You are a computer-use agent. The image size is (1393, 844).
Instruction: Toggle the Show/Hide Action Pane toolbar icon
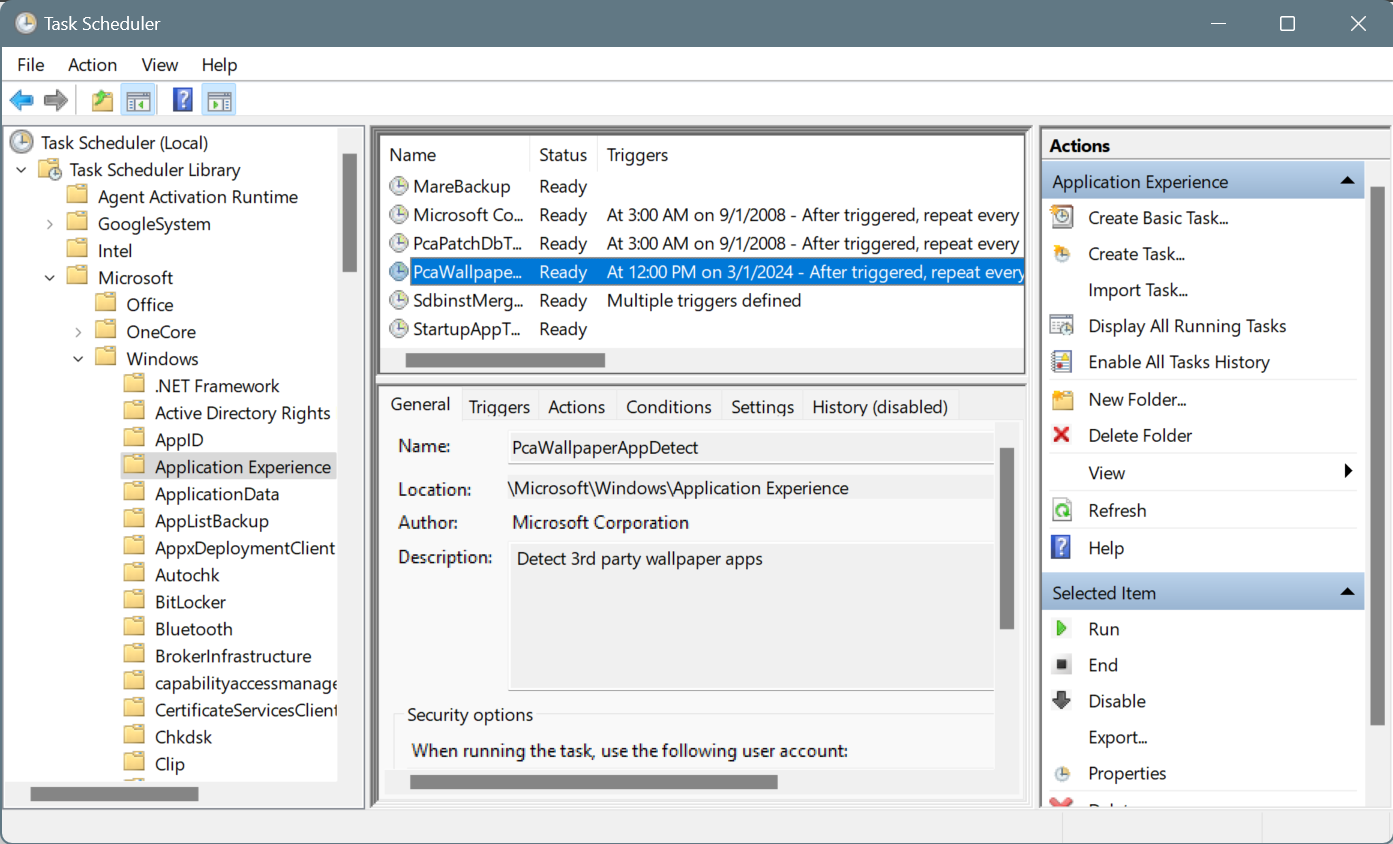pyautogui.click(x=219, y=100)
